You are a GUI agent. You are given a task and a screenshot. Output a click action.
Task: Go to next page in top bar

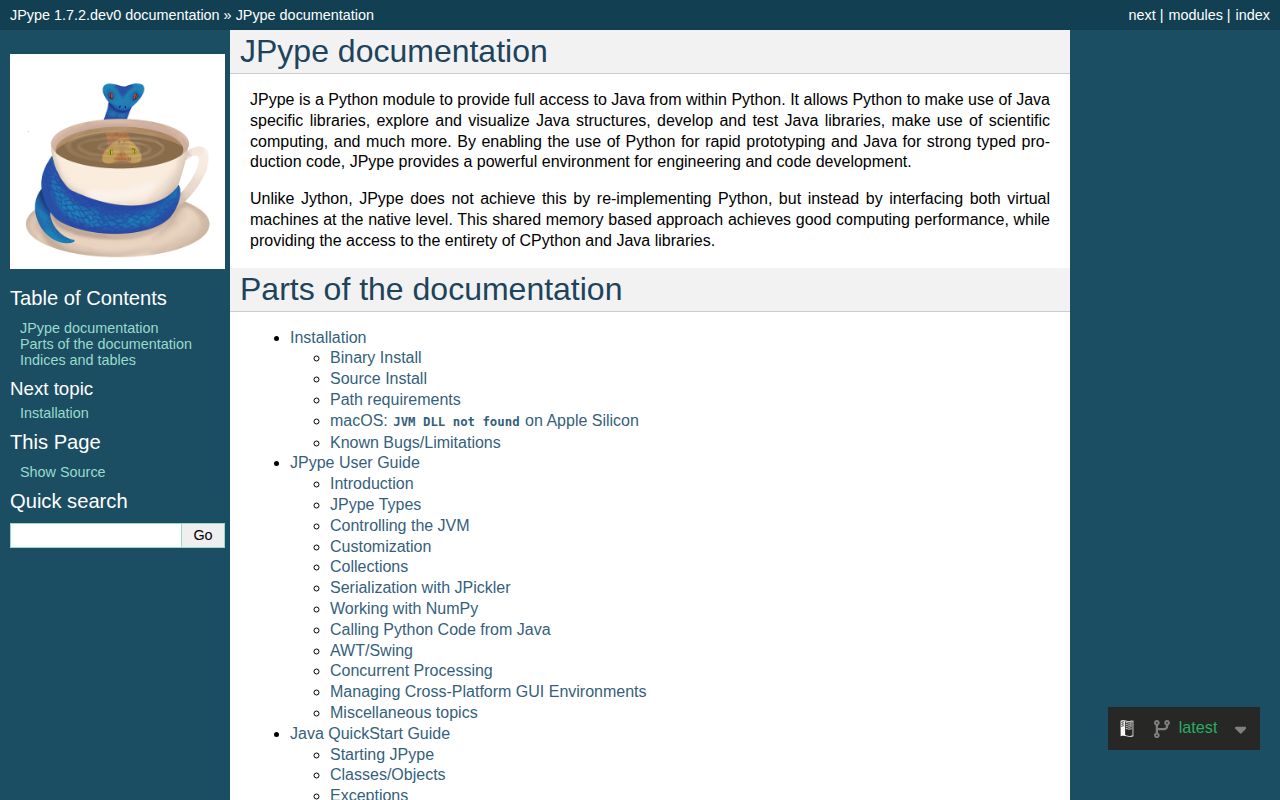pyautogui.click(x=1142, y=15)
